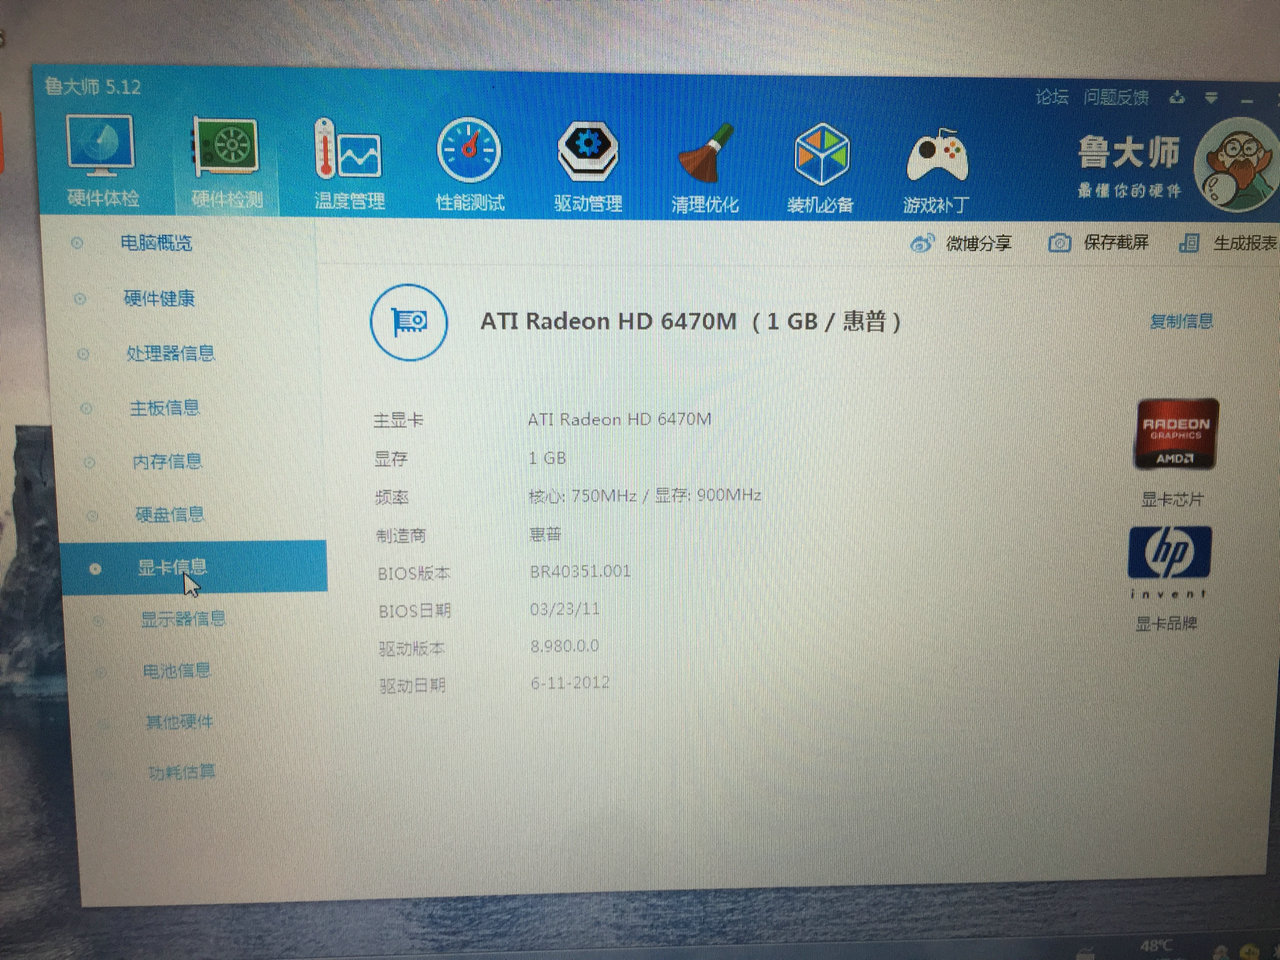Screen dimensions: 1280x960
Task: Select 硬件健康 in the sidebar
Action: tap(159, 298)
